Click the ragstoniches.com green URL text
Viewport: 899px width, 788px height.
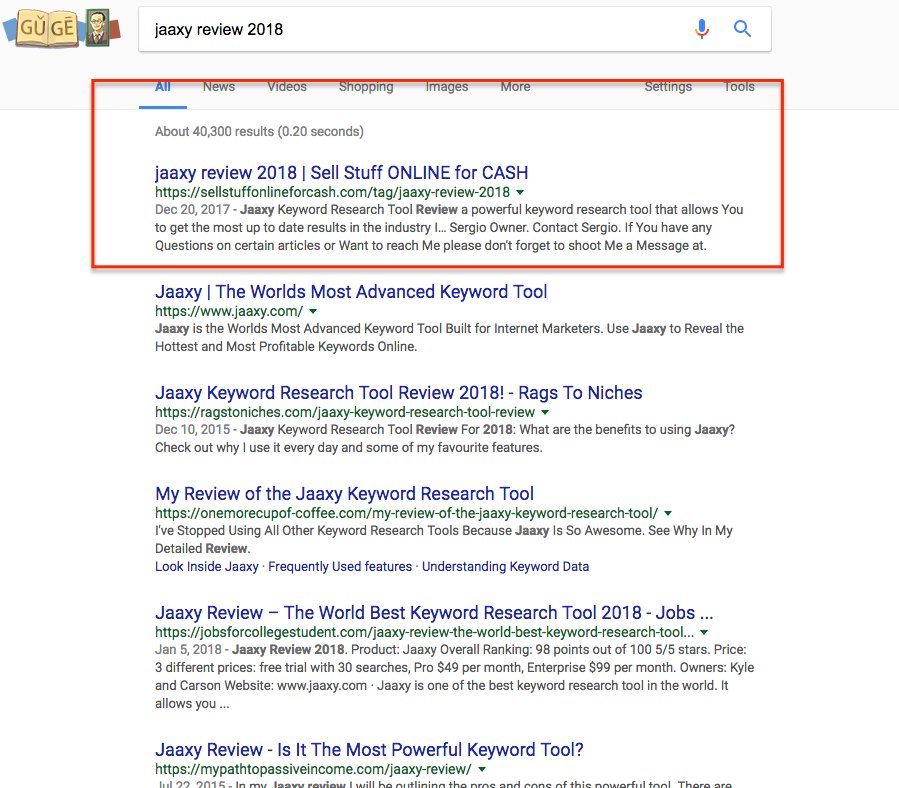pyautogui.click(x=345, y=412)
